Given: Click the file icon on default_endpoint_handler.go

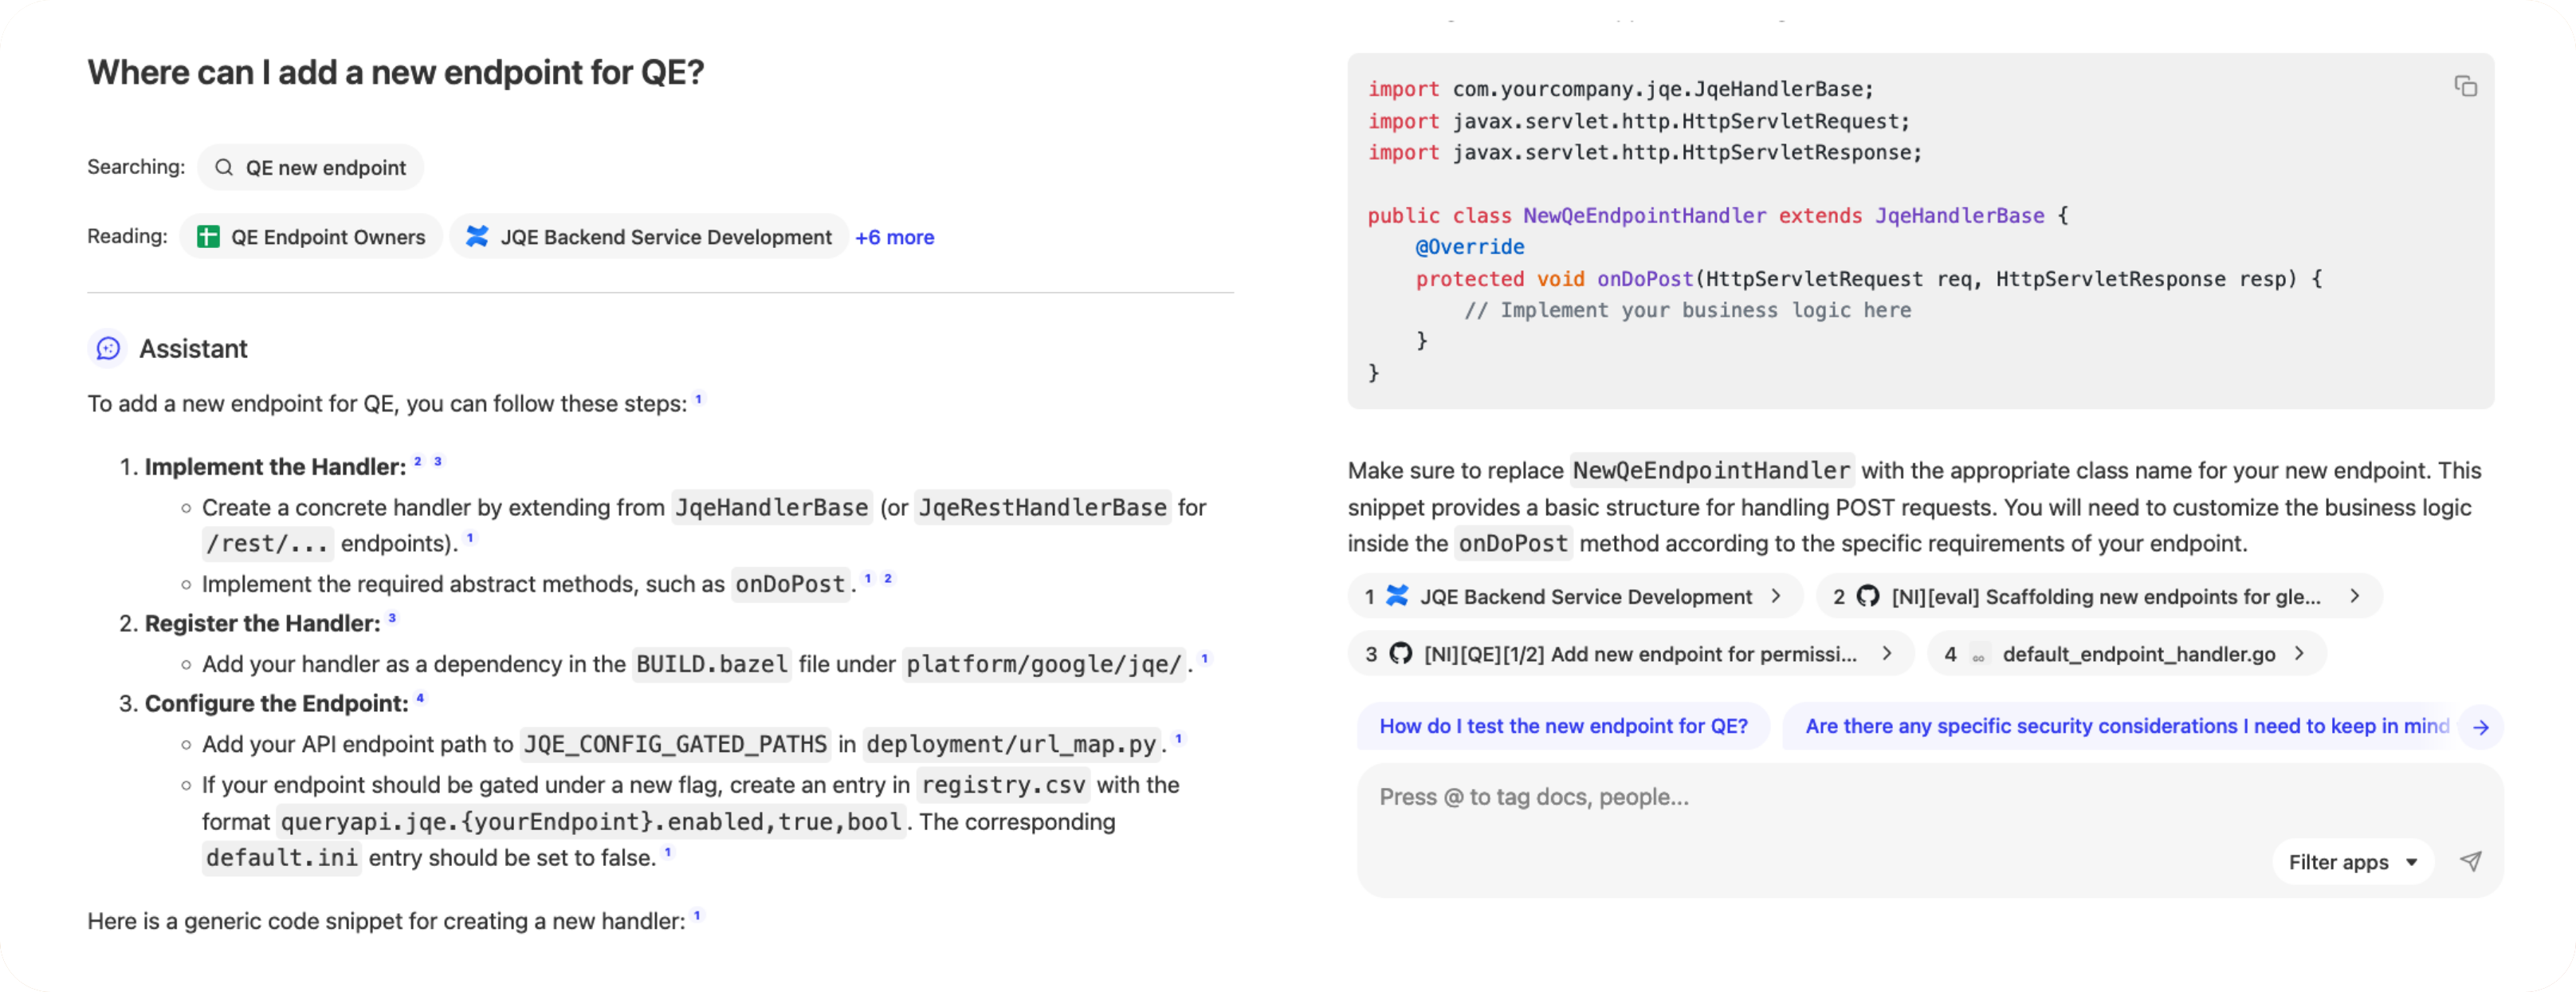Looking at the screenshot, I should point(1978,654).
